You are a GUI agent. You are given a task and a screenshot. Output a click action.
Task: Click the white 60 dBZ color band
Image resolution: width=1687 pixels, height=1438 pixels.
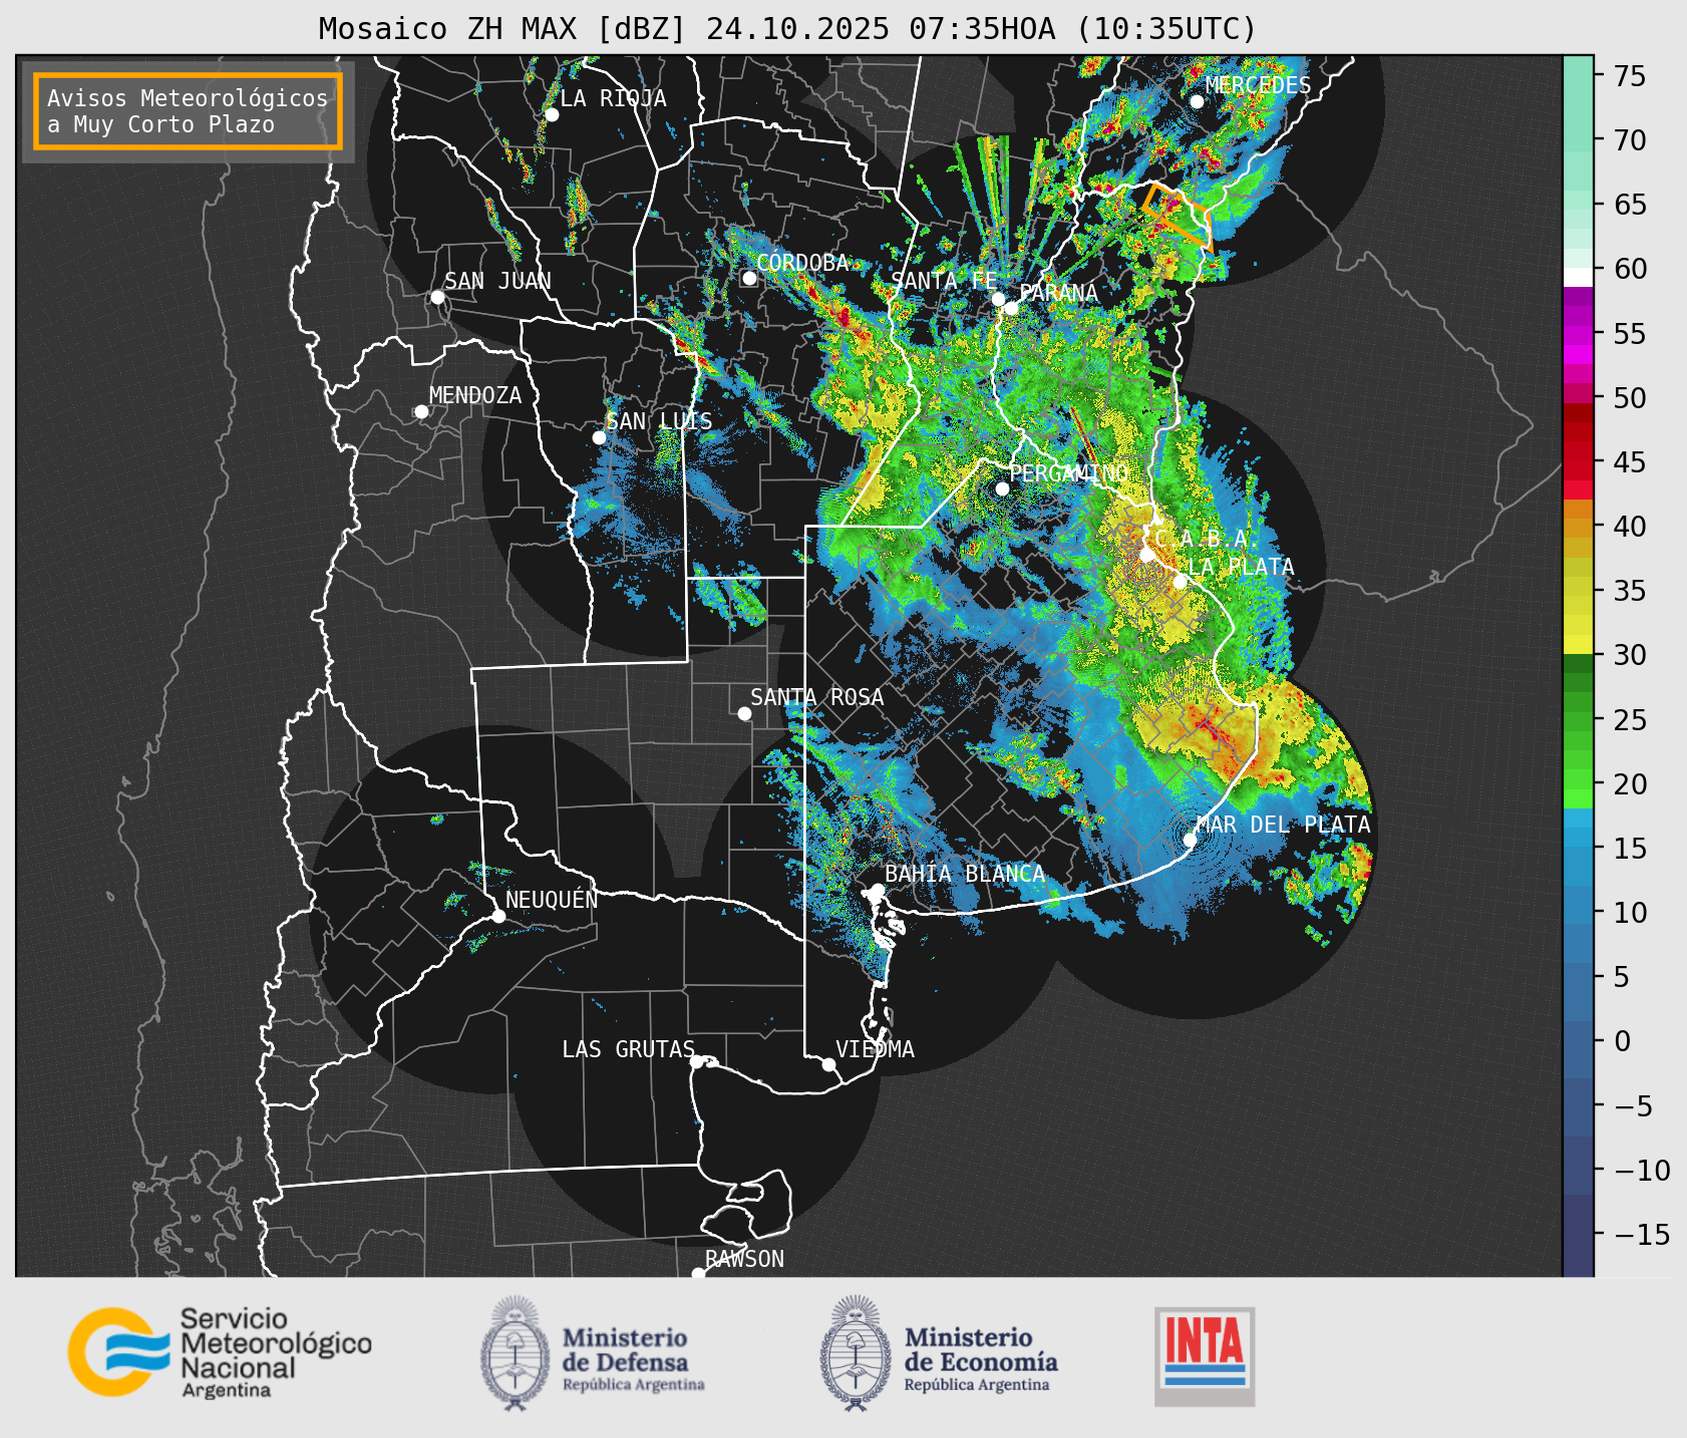tap(1578, 277)
